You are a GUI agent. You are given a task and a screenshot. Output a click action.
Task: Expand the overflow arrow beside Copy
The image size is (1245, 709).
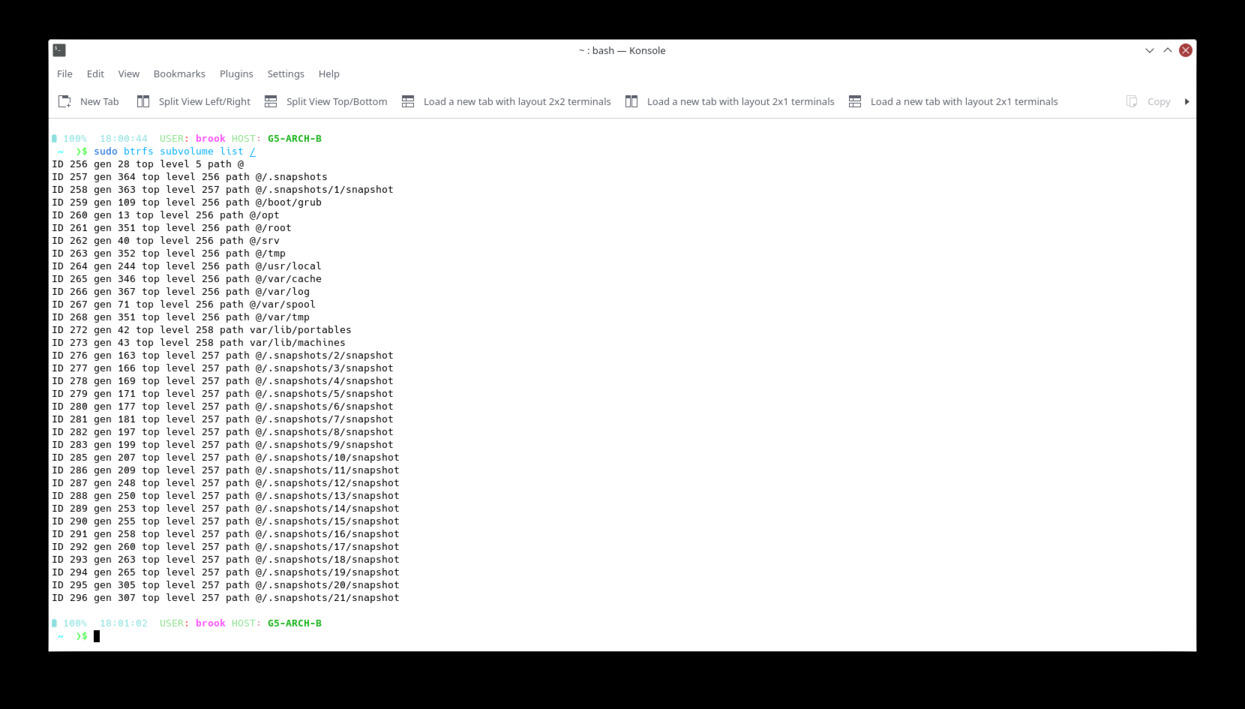(x=1186, y=101)
